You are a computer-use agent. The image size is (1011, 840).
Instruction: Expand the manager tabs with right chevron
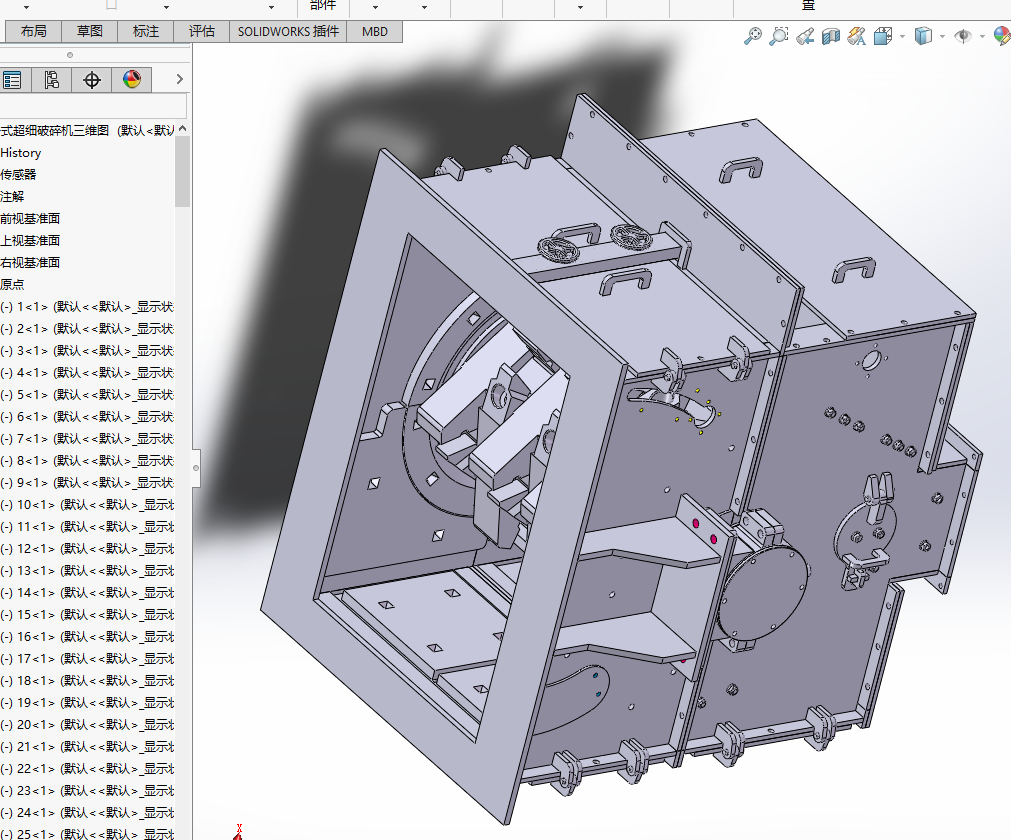tap(179, 79)
